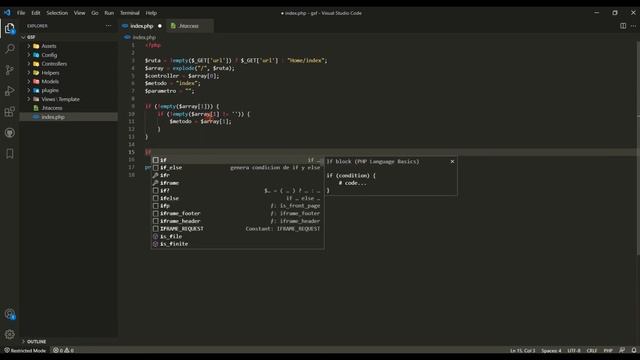
Task: Expand the Models folder
Action: pos(50,82)
